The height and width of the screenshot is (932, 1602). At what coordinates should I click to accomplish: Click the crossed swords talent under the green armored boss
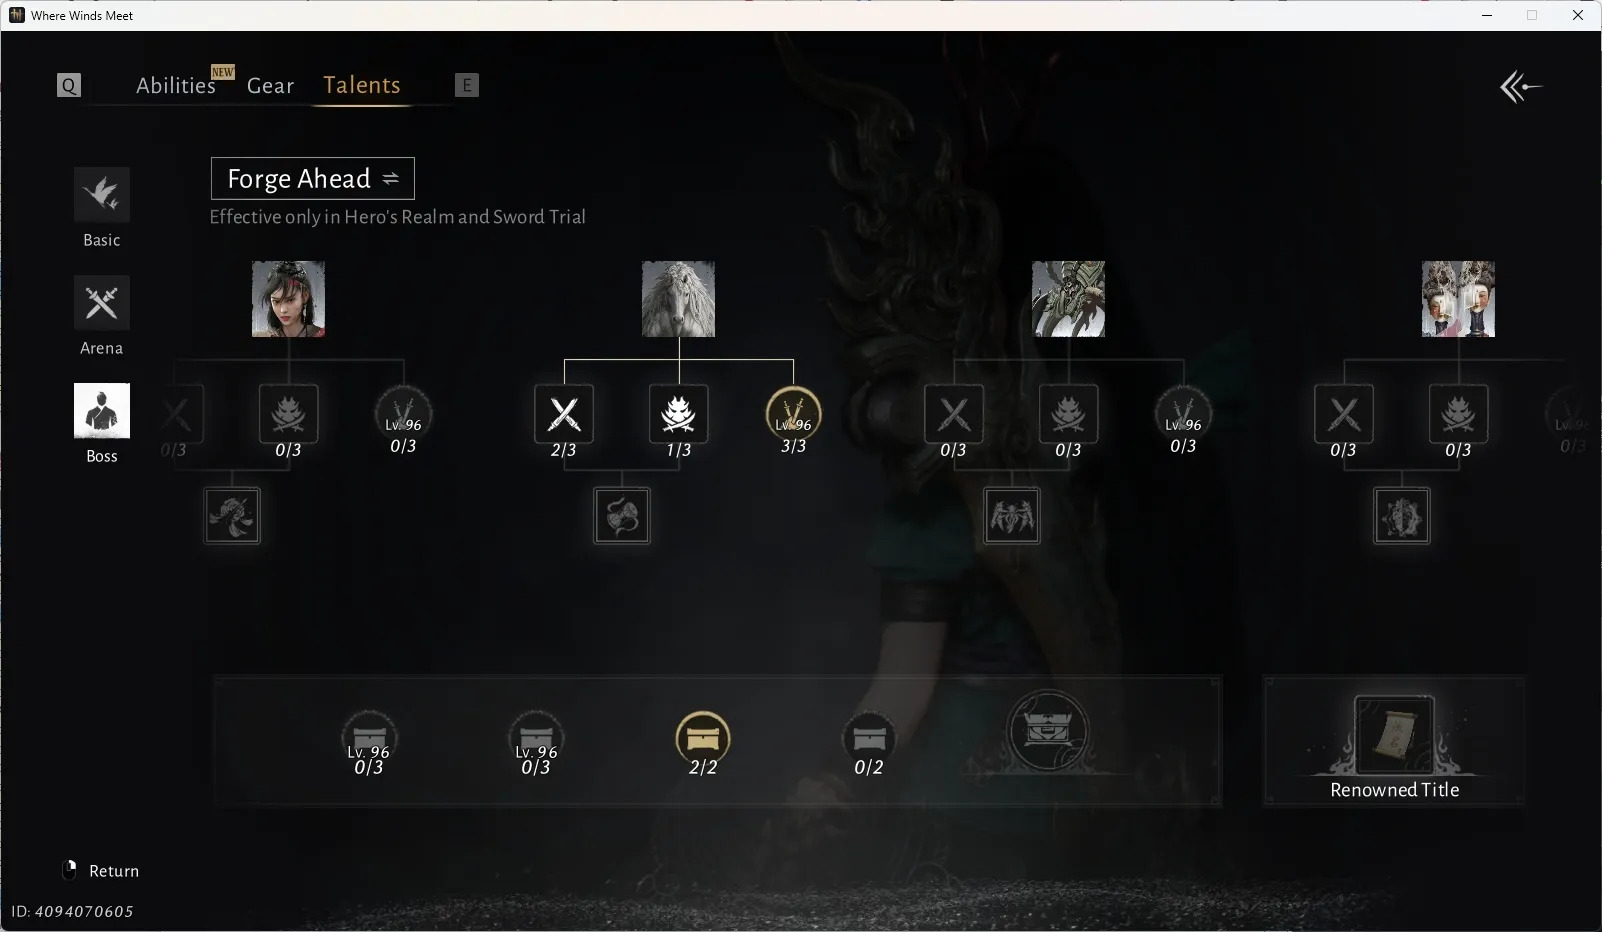(x=954, y=413)
